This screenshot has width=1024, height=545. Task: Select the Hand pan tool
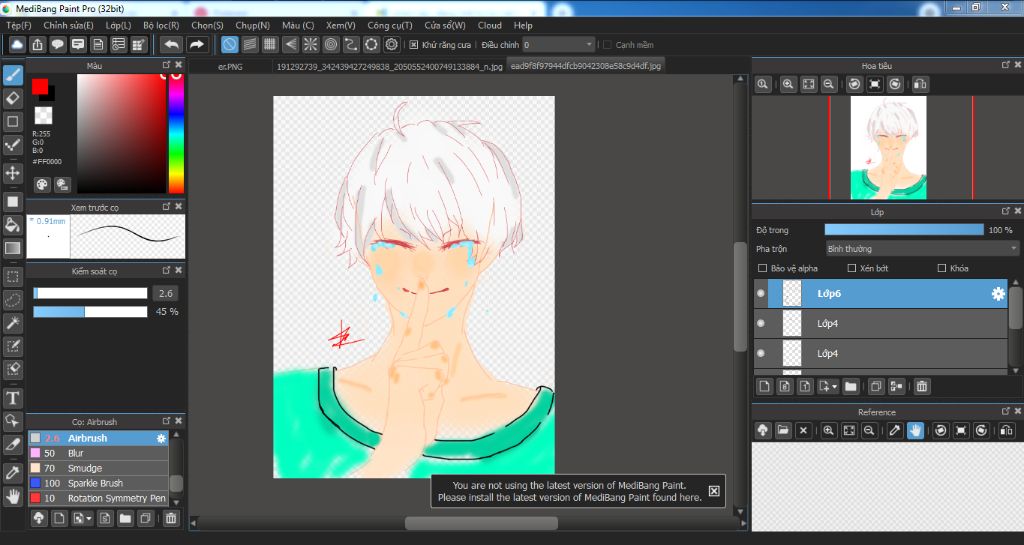[x=12, y=497]
